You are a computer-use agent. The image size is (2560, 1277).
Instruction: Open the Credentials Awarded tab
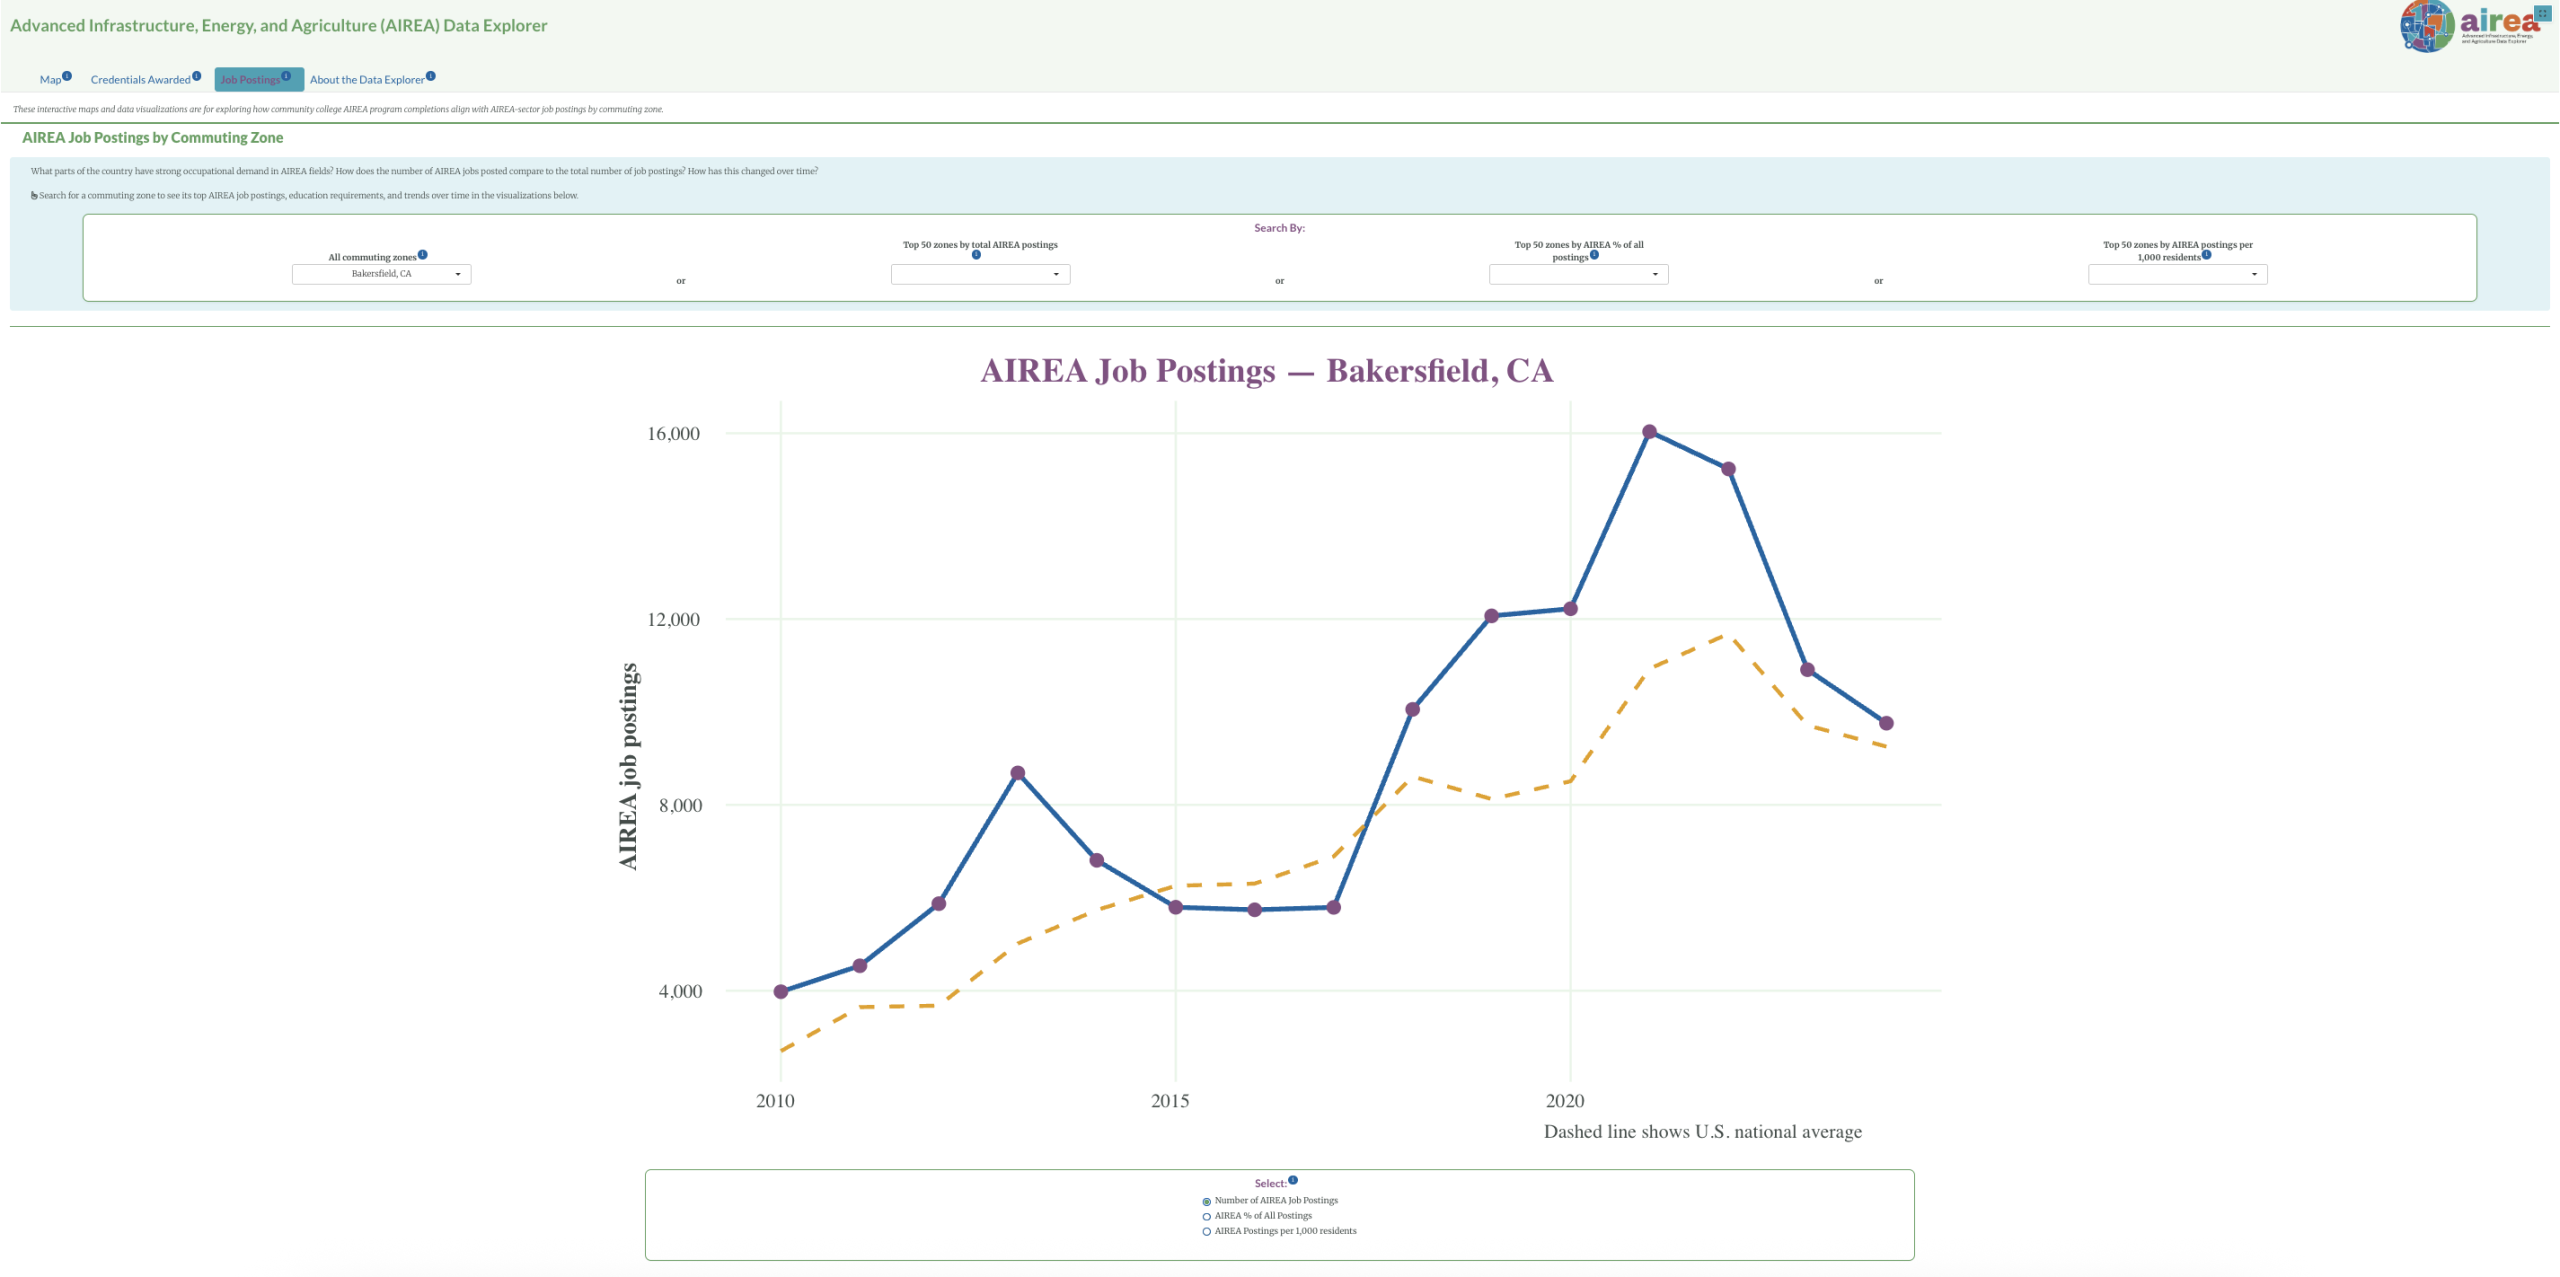point(140,80)
